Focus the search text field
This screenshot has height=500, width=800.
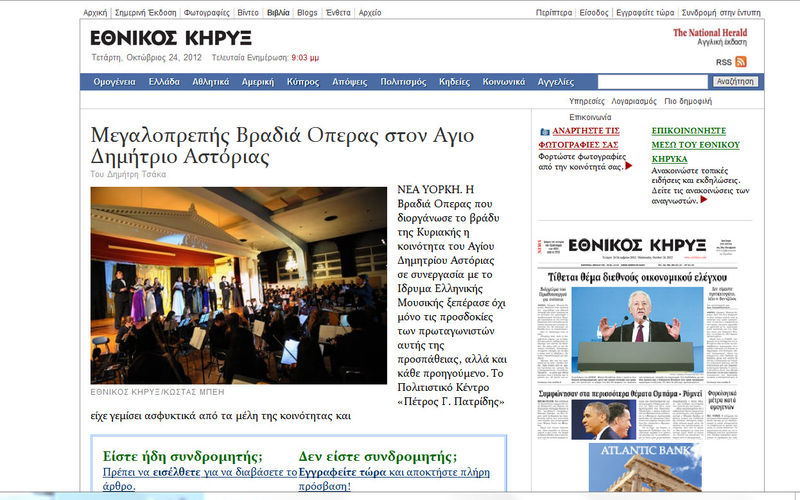coord(653,82)
